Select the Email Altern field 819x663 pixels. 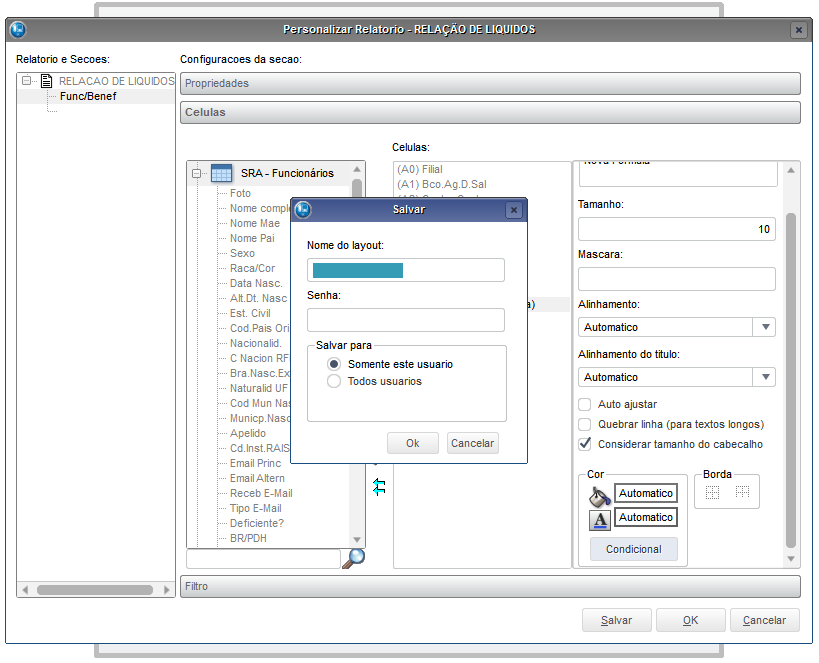(258, 479)
